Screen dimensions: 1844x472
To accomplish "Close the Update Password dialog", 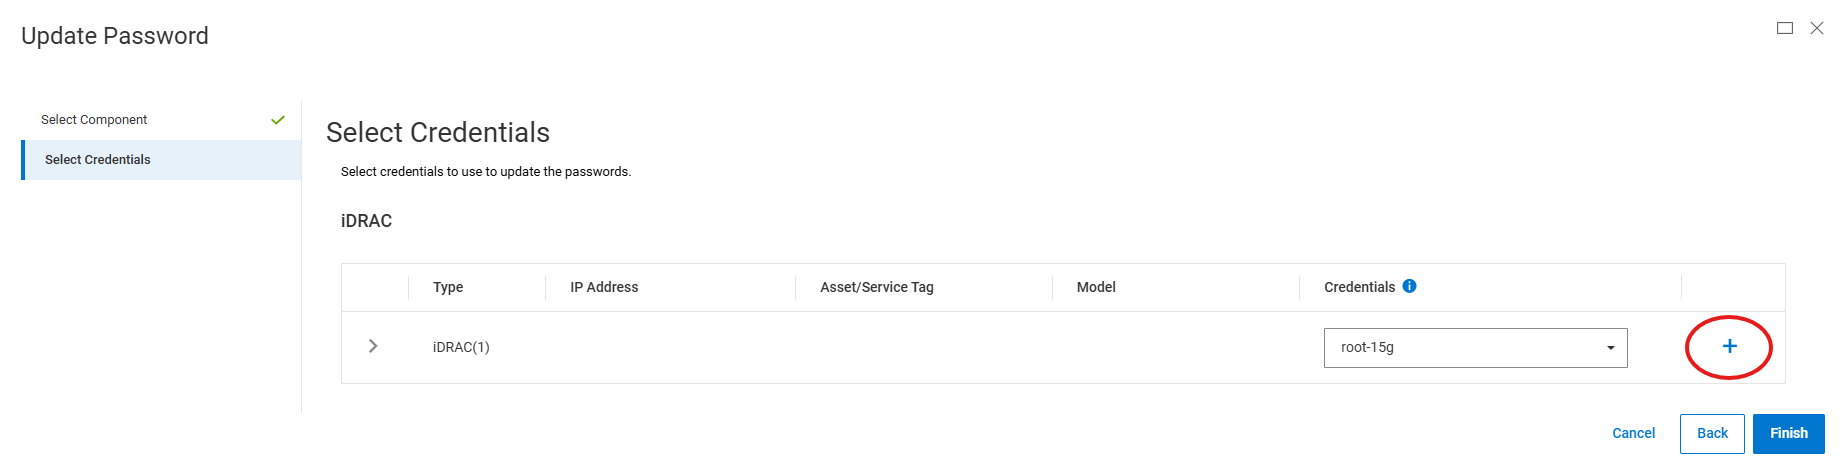I will [x=1817, y=28].
